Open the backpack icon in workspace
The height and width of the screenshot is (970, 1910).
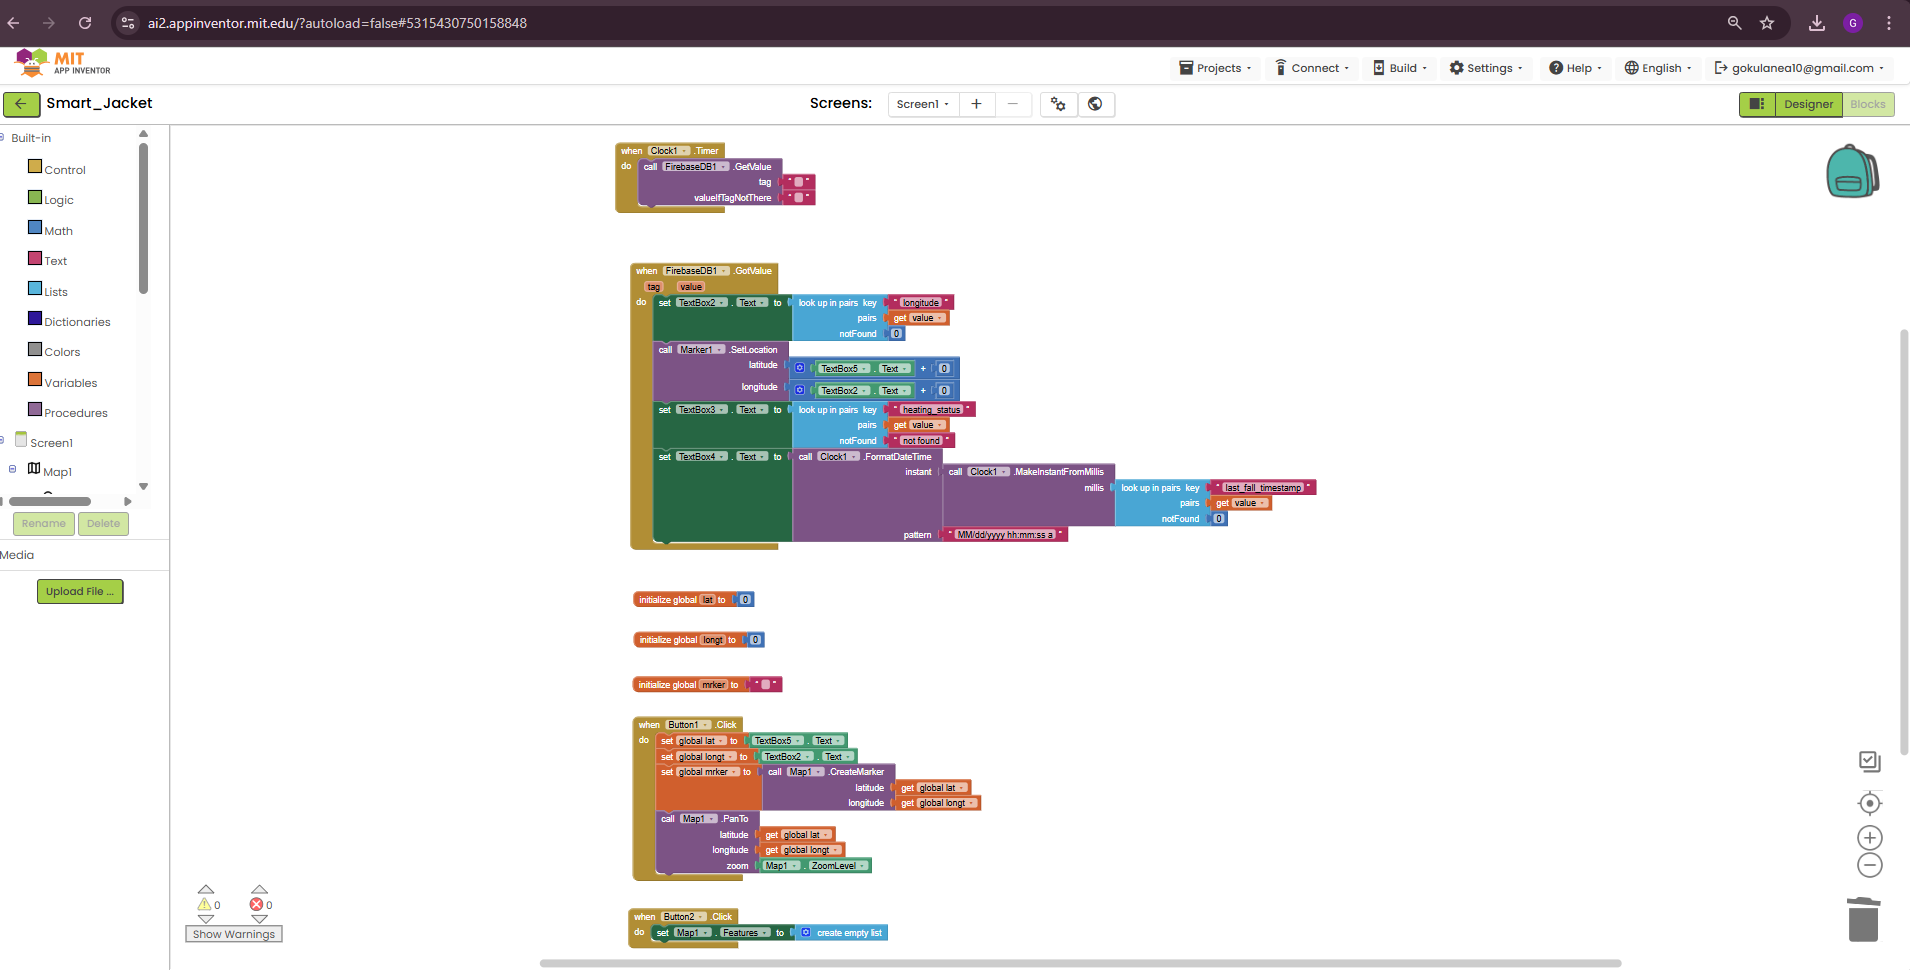click(x=1852, y=172)
